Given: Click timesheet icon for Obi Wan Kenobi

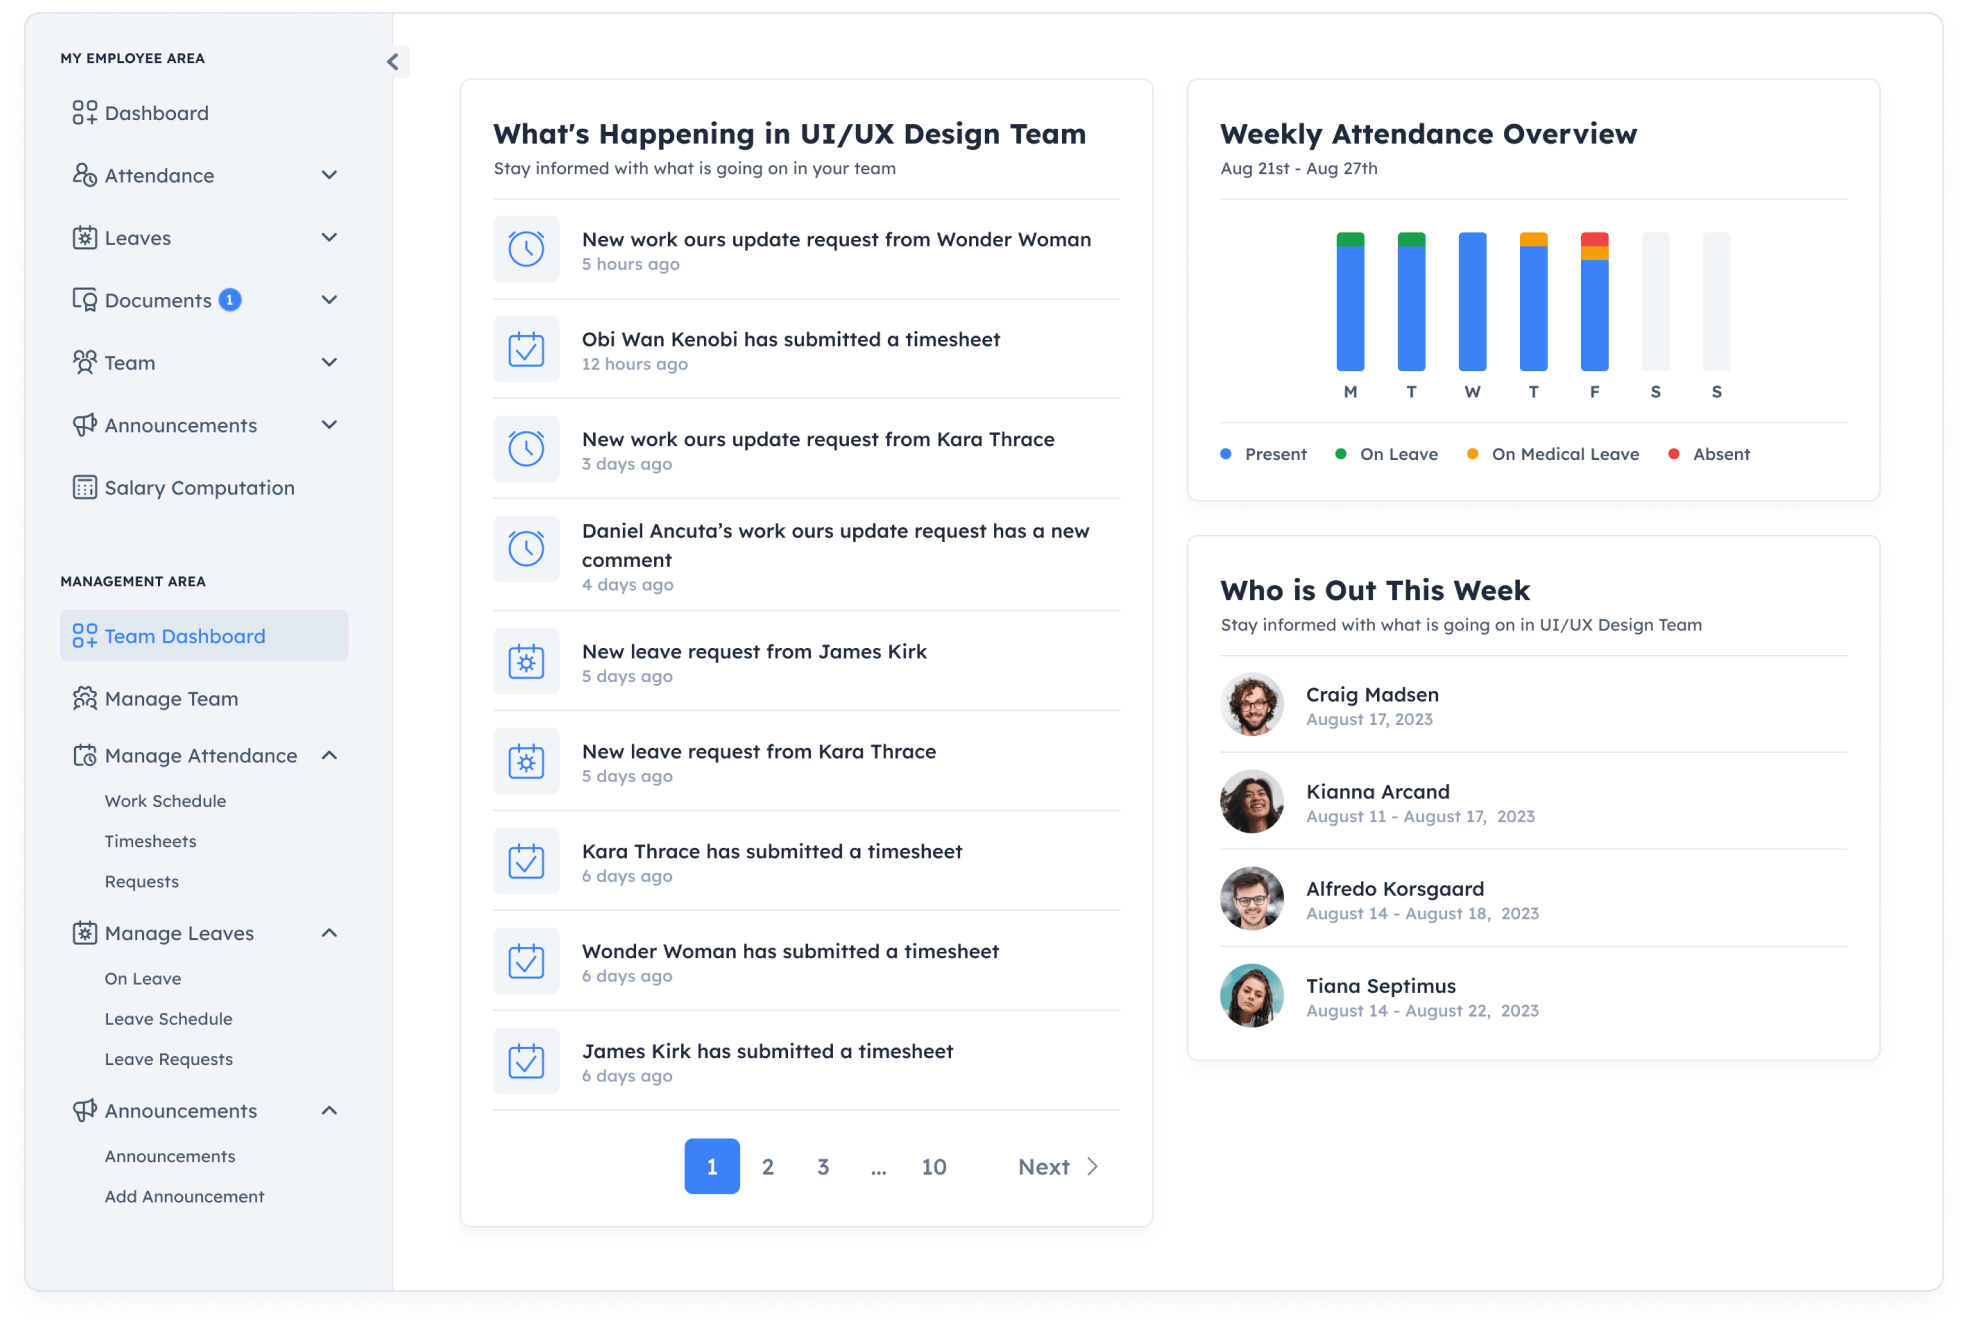Looking at the screenshot, I should 526,349.
